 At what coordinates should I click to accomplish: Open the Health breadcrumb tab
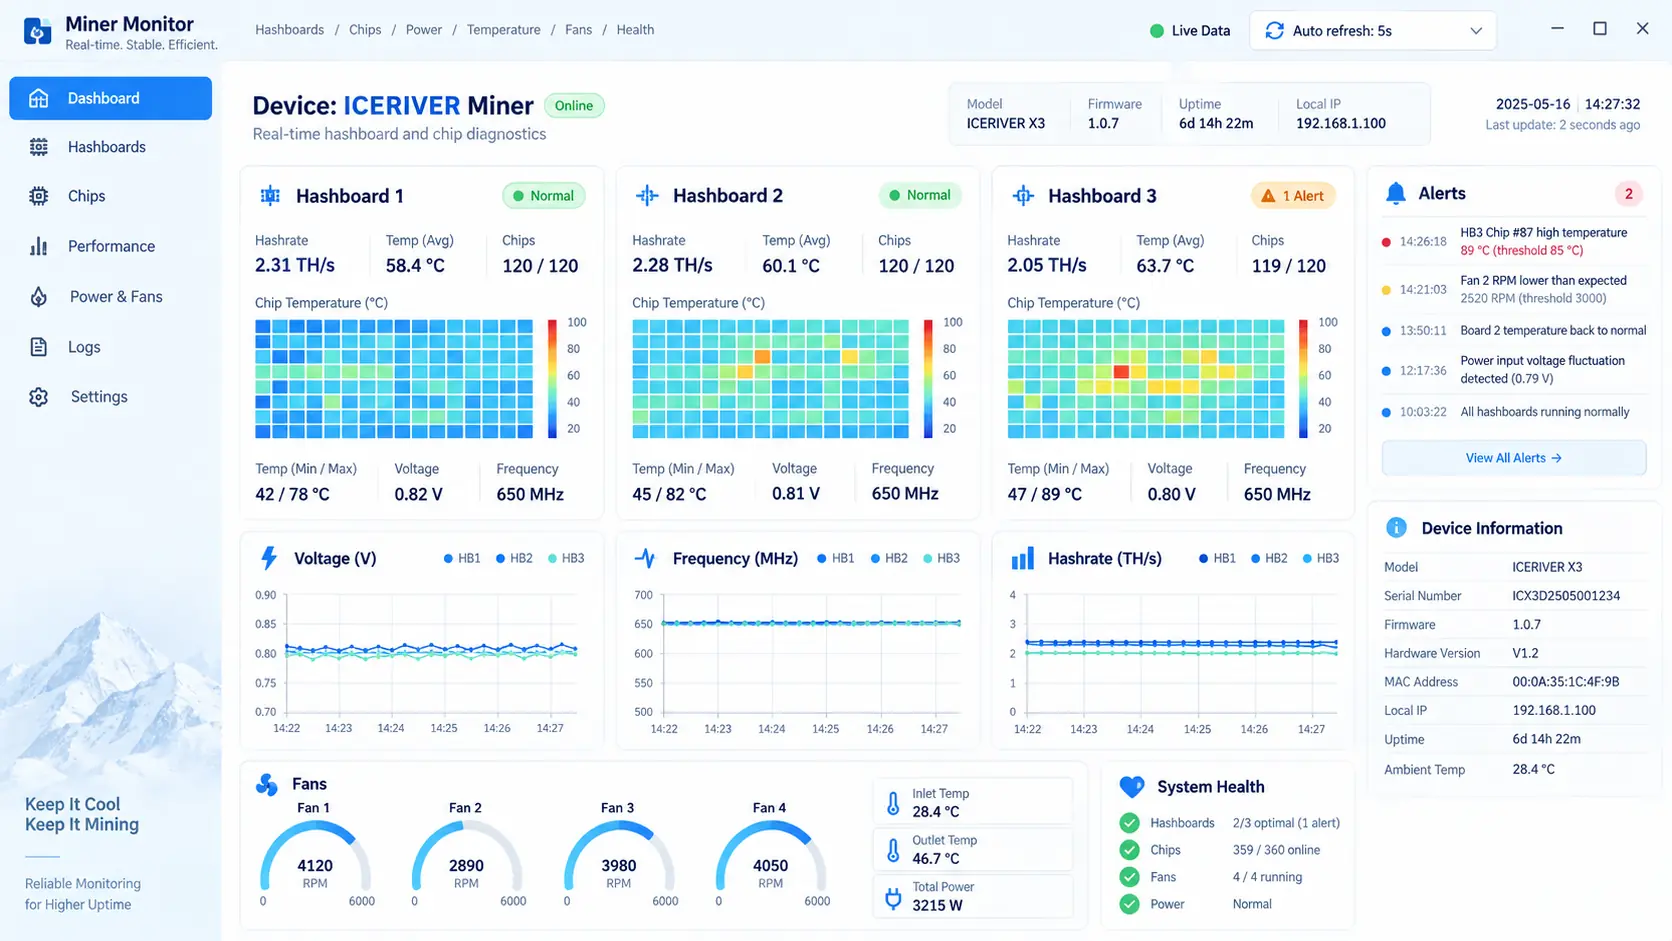point(635,30)
